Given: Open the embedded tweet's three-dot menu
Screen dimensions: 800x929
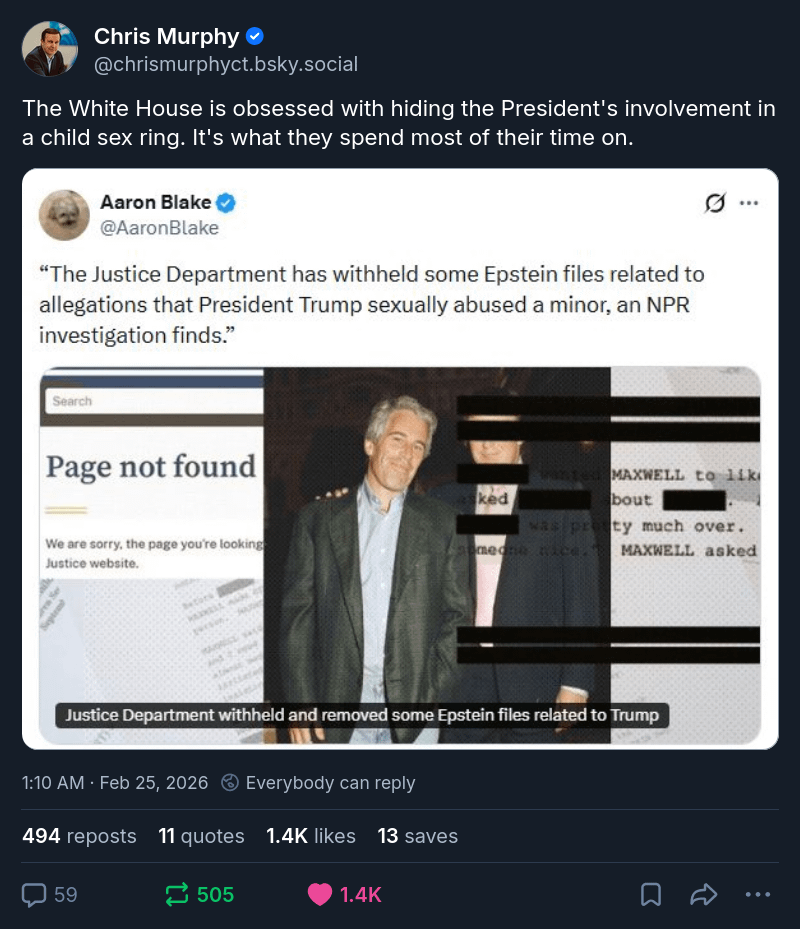Looking at the screenshot, I should 749,203.
